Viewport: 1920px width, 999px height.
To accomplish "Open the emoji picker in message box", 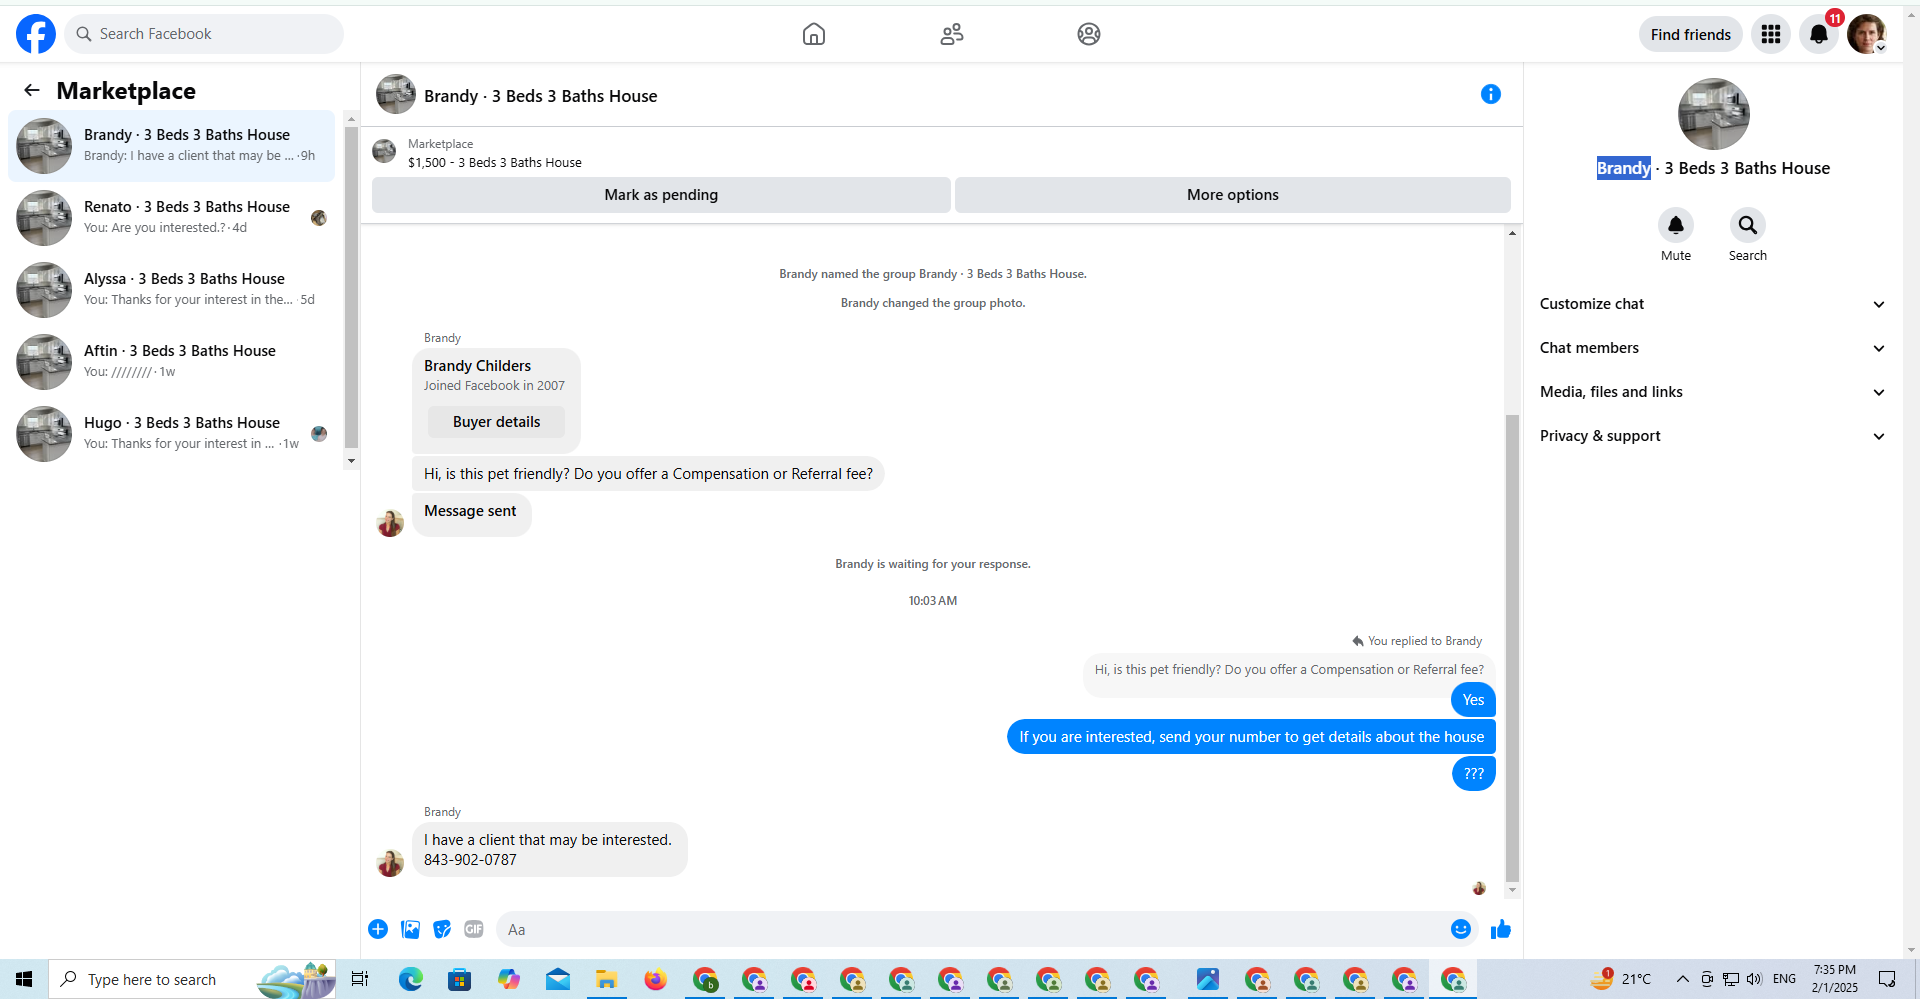I will pos(1461,929).
